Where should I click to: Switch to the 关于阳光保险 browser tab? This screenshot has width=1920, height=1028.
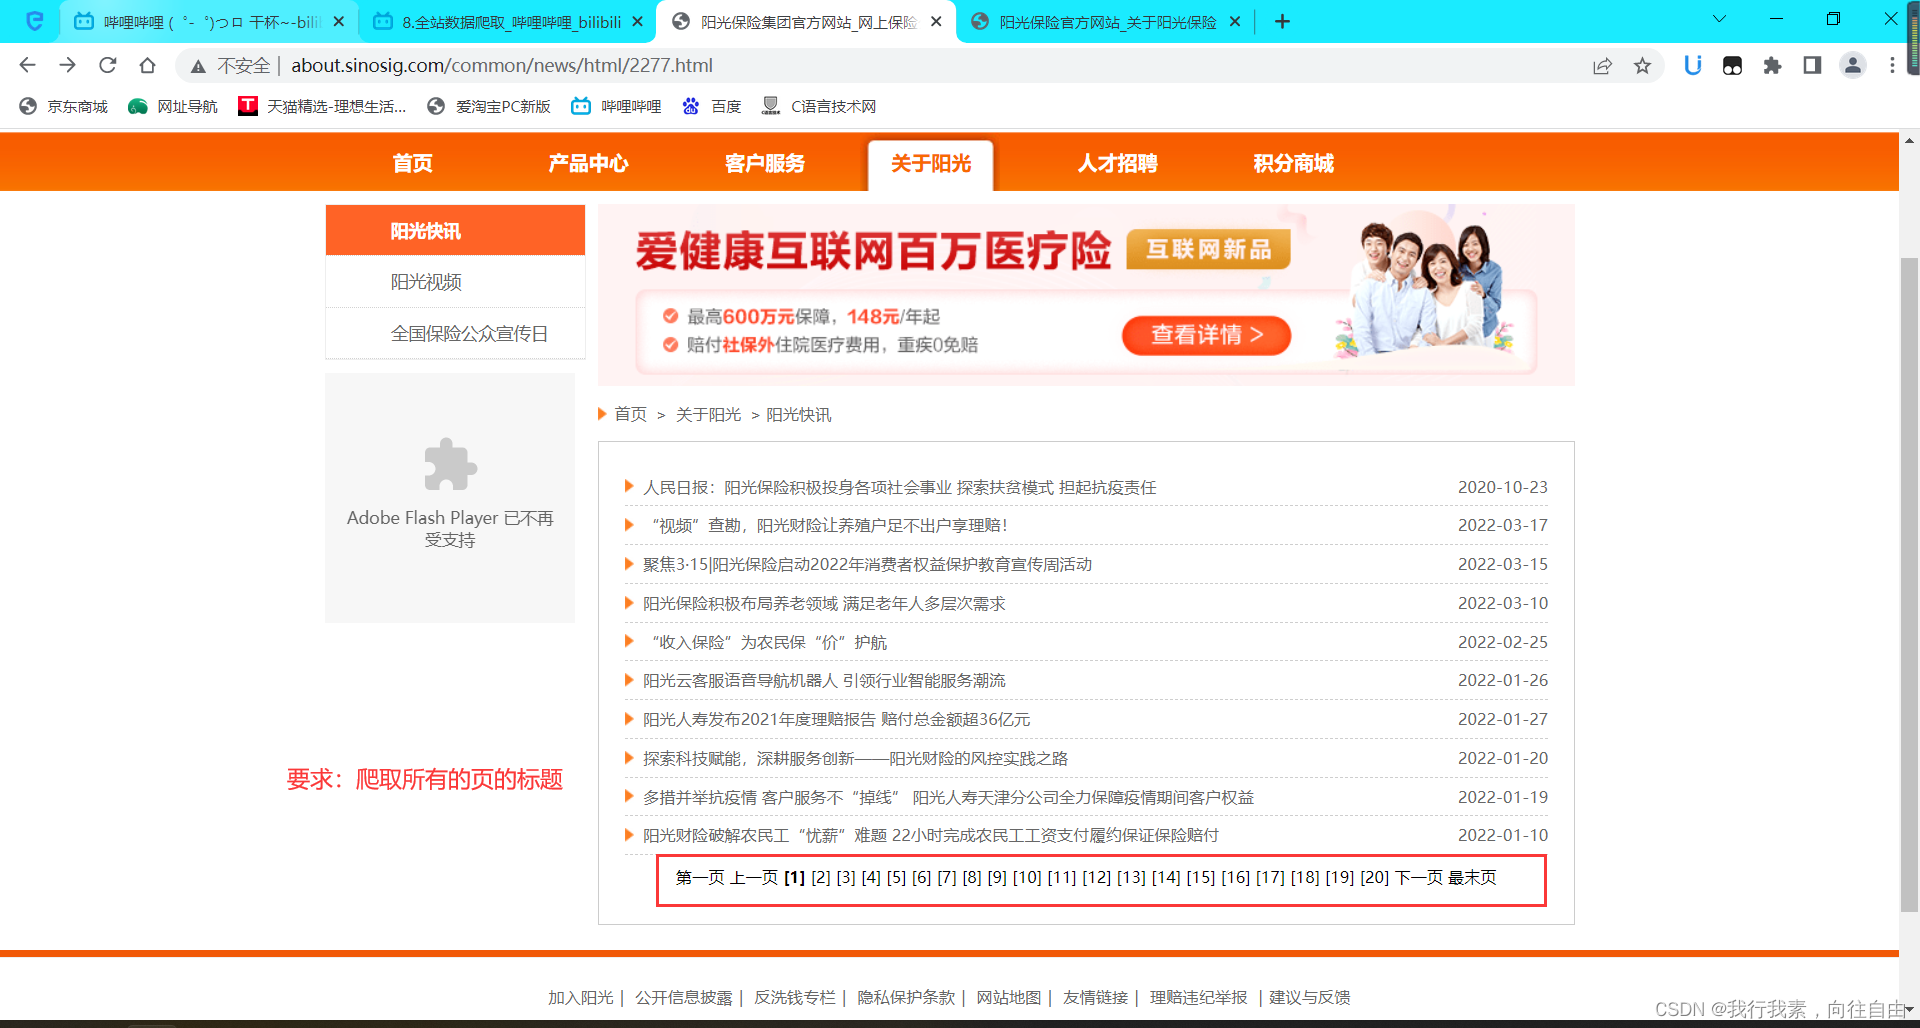tap(1105, 21)
